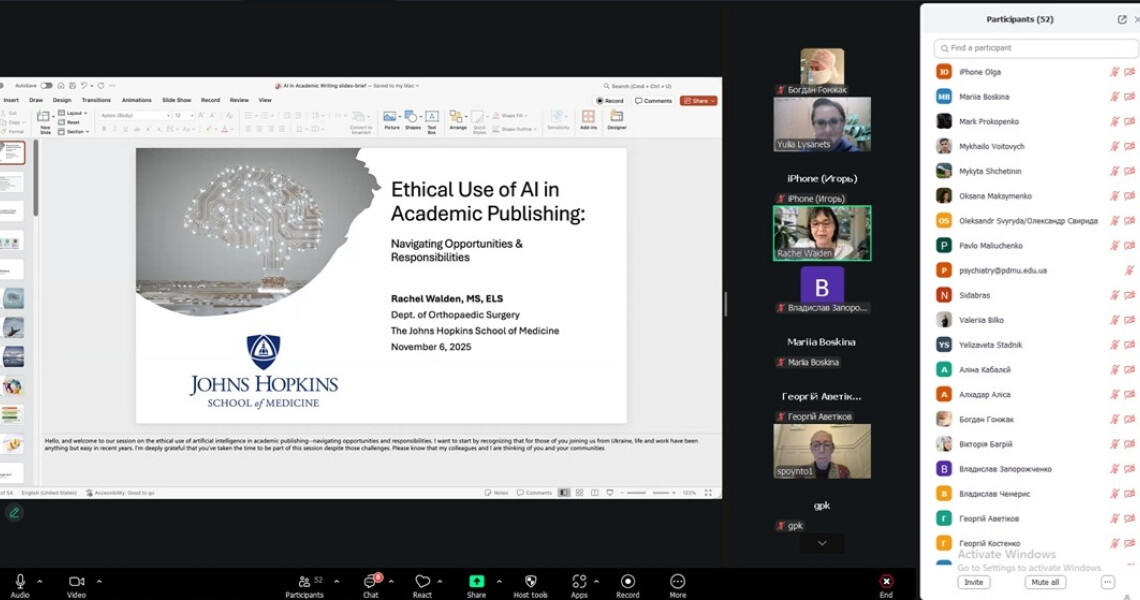Click the React heart icon
The image size is (1140, 600).
[x=422, y=581]
